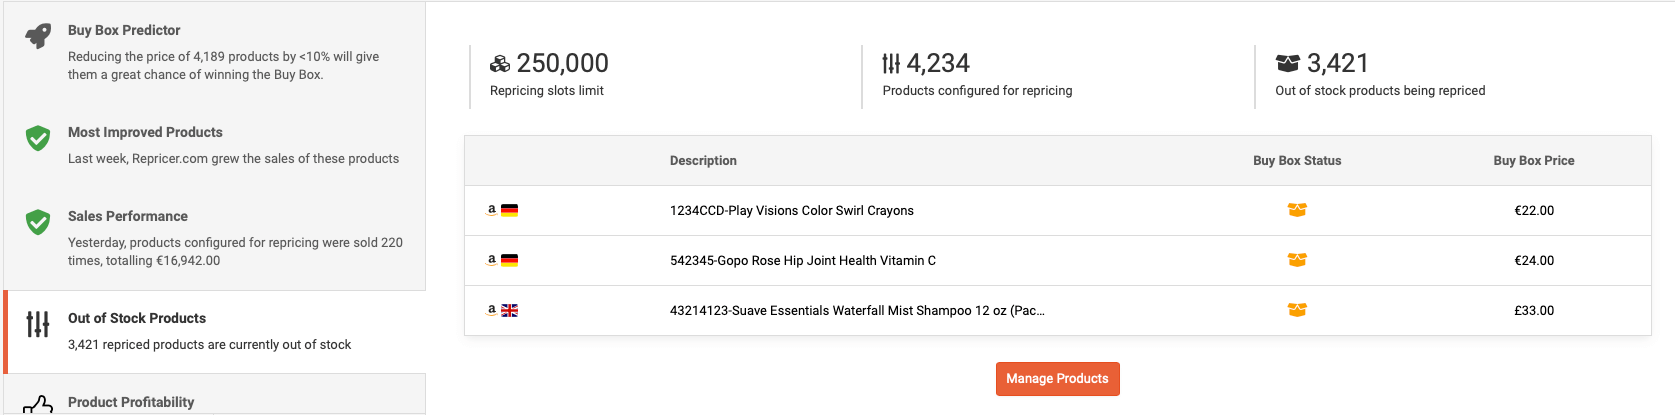Click the Product Profitability thumbs-up icon
Screen dimensions: 1675x415
(38, 405)
